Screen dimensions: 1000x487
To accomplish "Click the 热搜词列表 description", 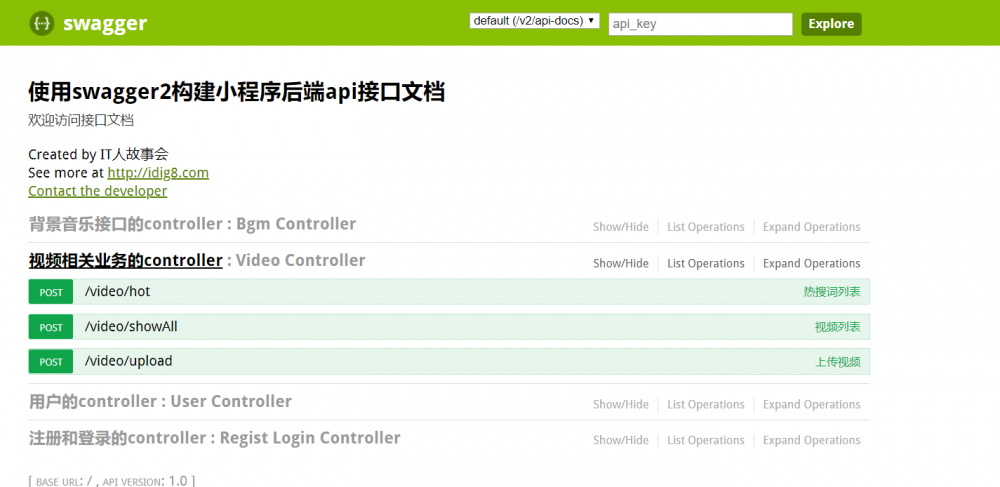I will [832, 292].
